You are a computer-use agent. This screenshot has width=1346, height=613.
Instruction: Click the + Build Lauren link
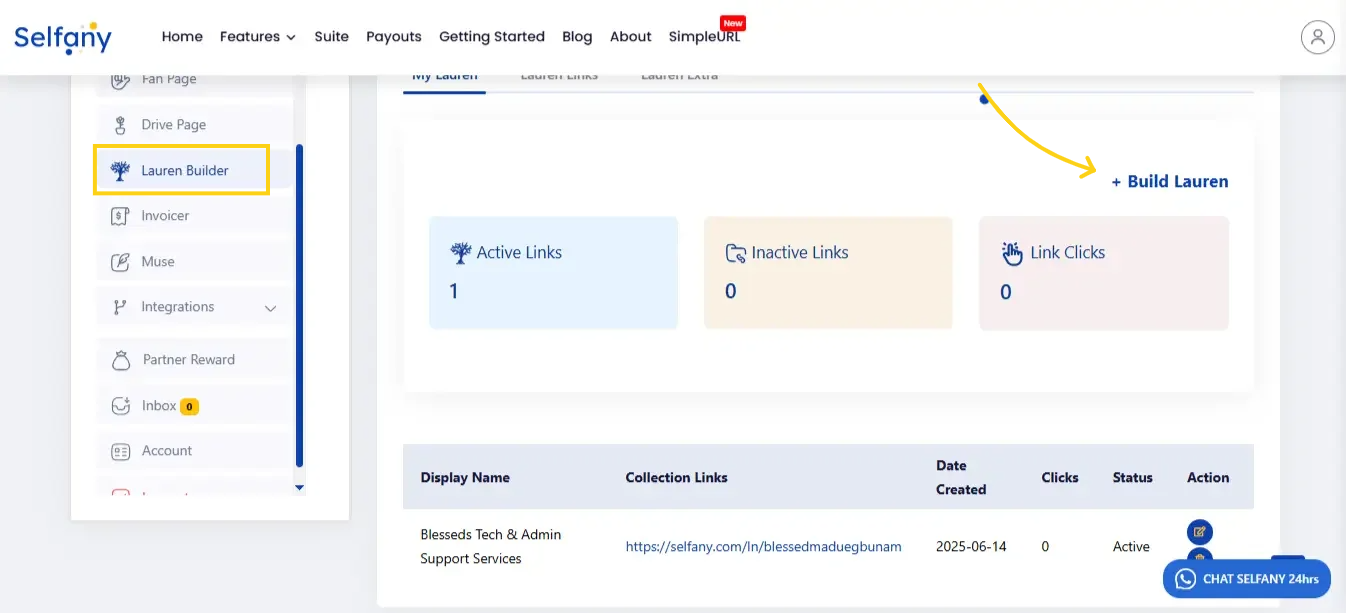point(1170,182)
